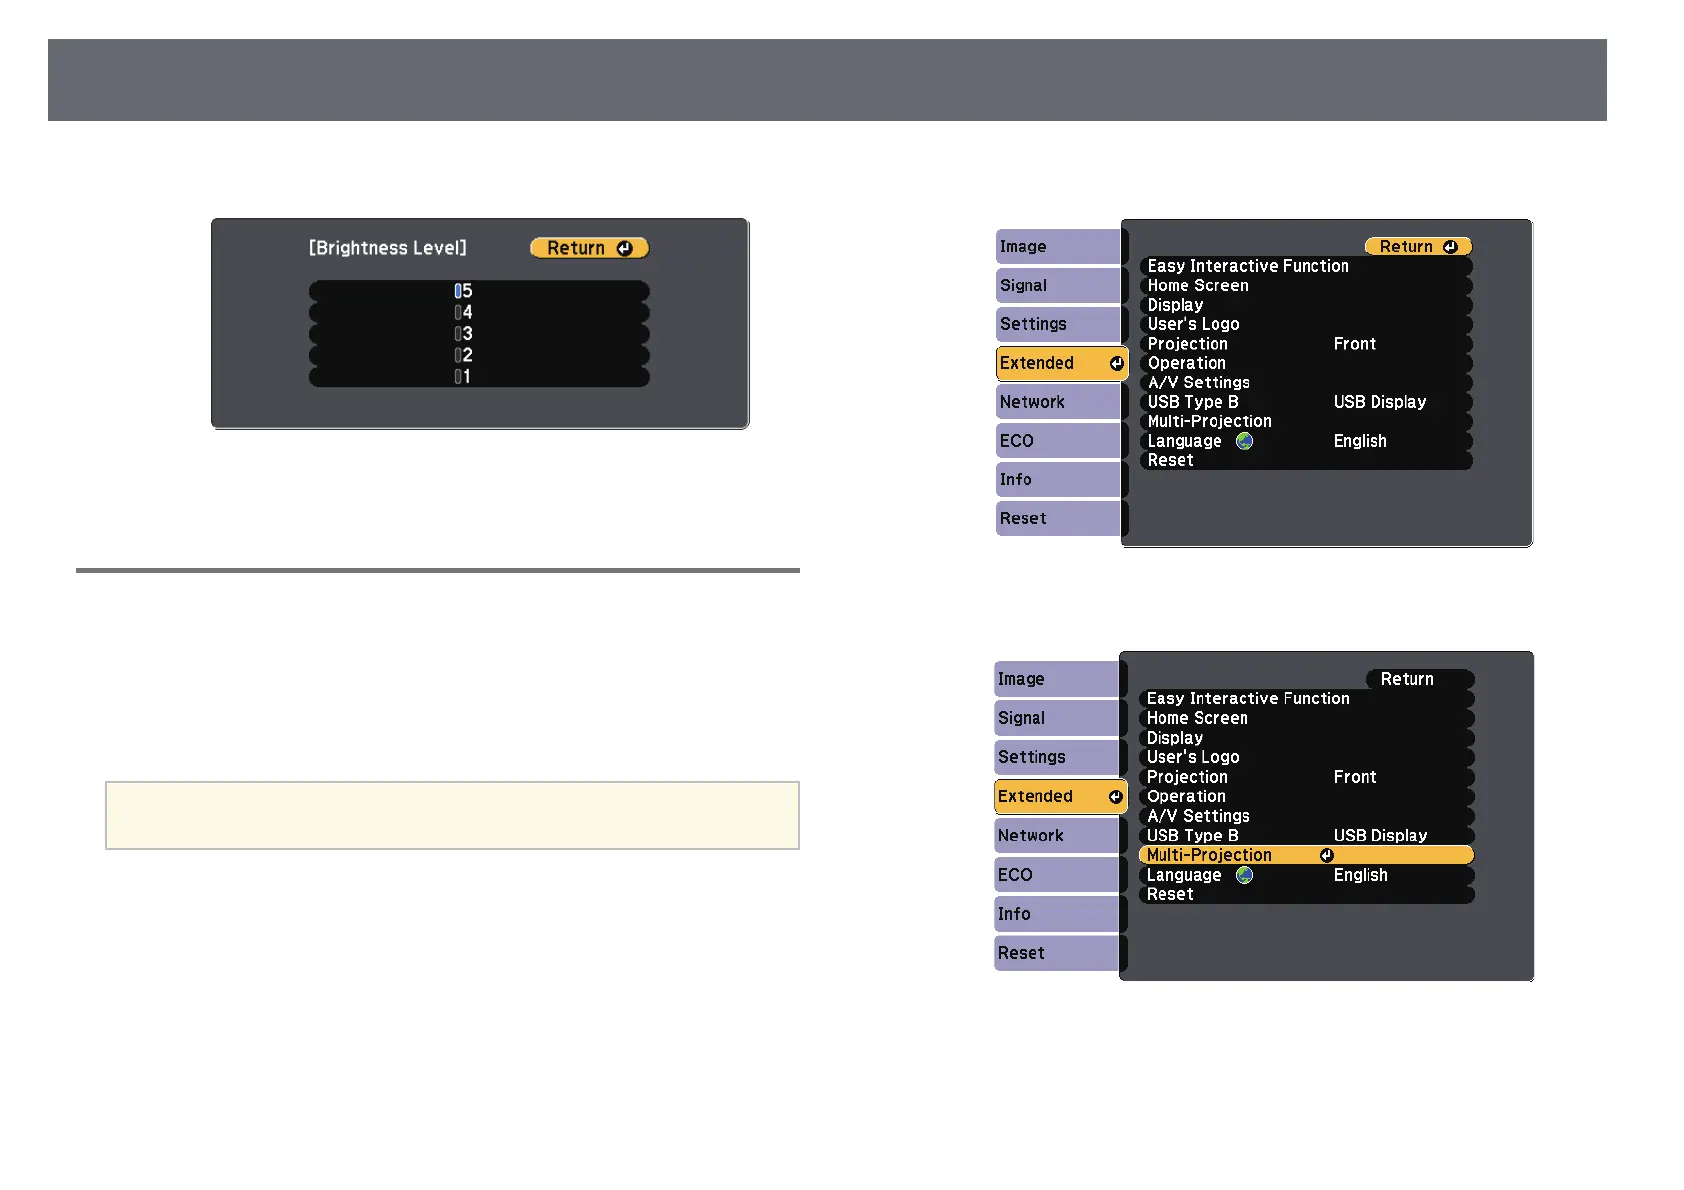The image size is (1684, 1190).
Task: Click 'Front' value in lower menu
Action: pos(1355,777)
